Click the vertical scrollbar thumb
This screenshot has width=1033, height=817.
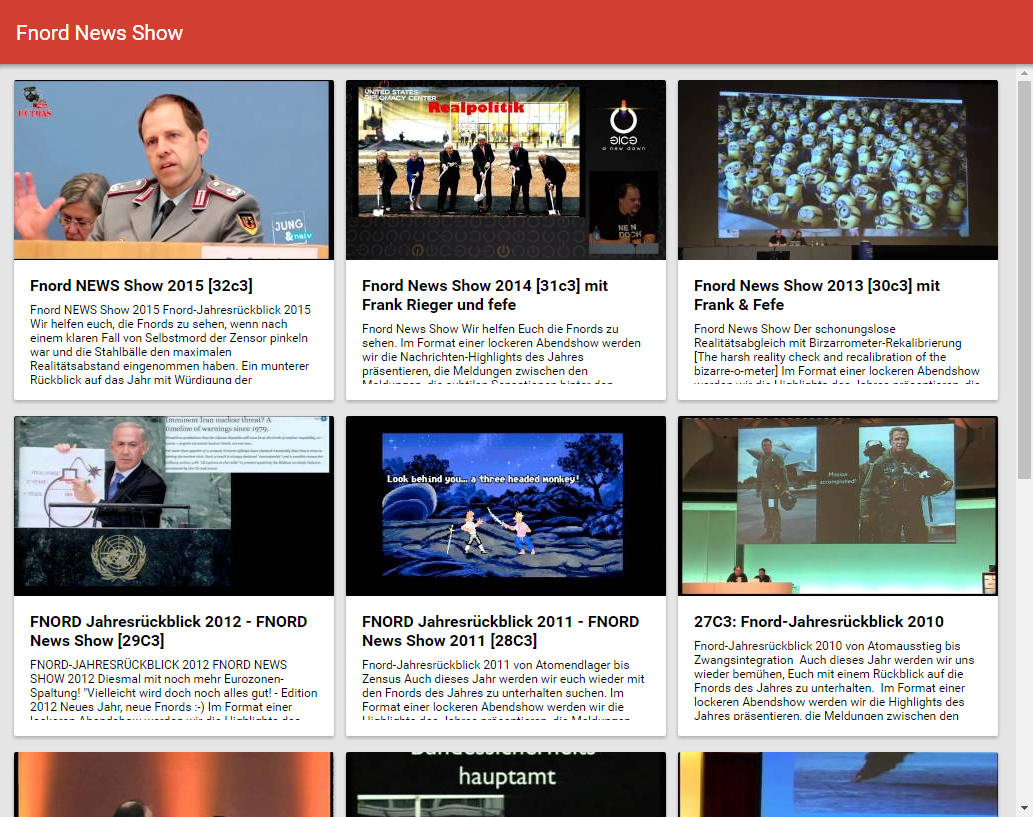(1024, 280)
